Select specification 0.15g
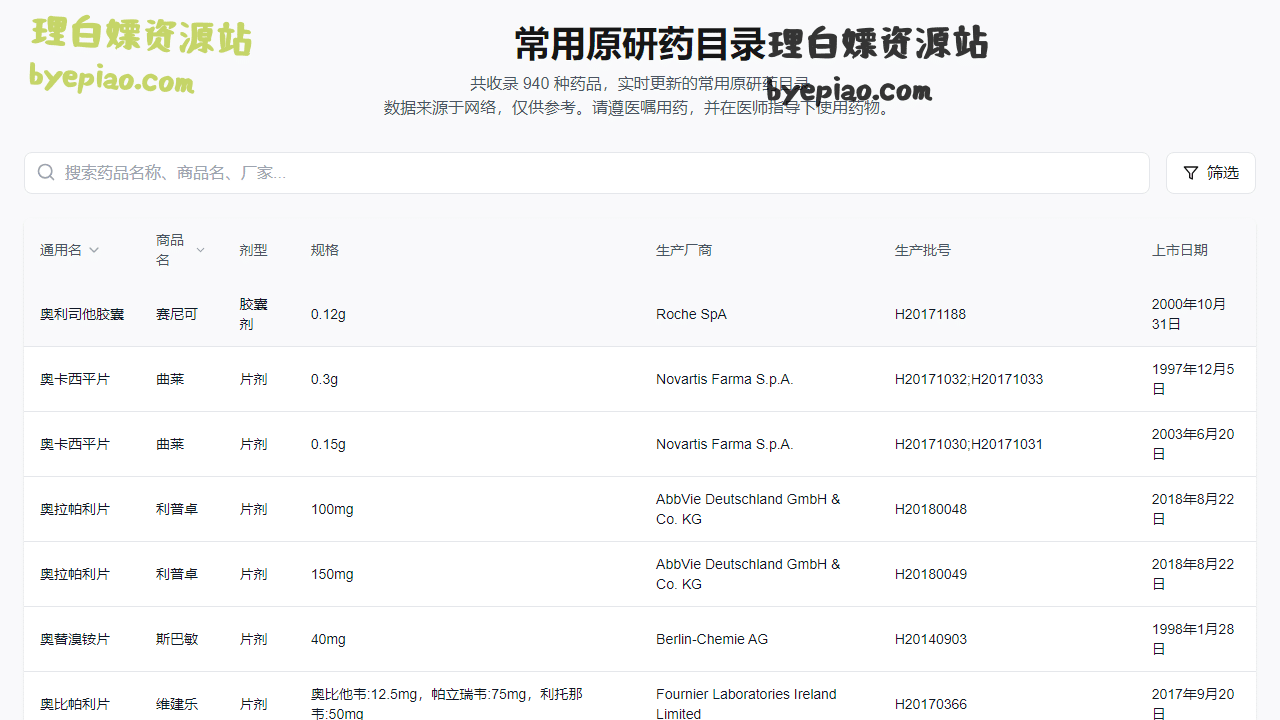The height and width of the screenshot is (720, 1280). (328, 444)
